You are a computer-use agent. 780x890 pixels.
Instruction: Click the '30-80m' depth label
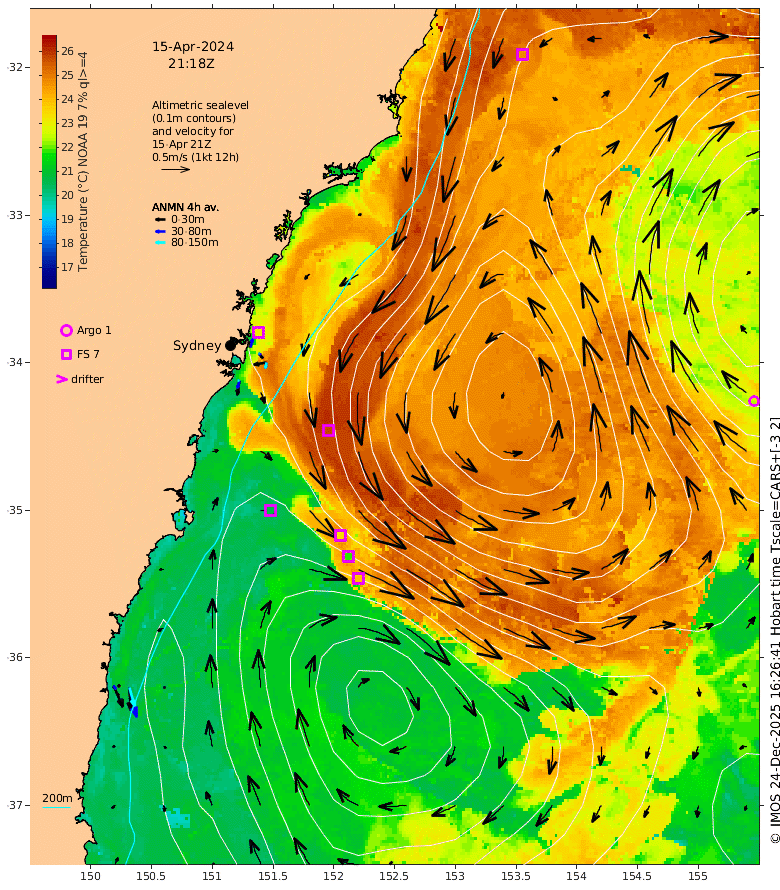(x=191, y=231)
